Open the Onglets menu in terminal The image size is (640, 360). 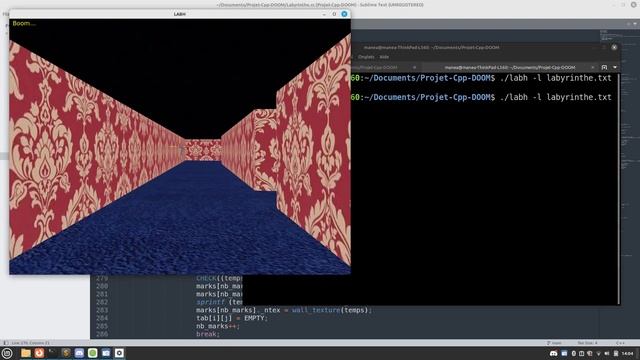pyautogui.click(x=366, y=57)
